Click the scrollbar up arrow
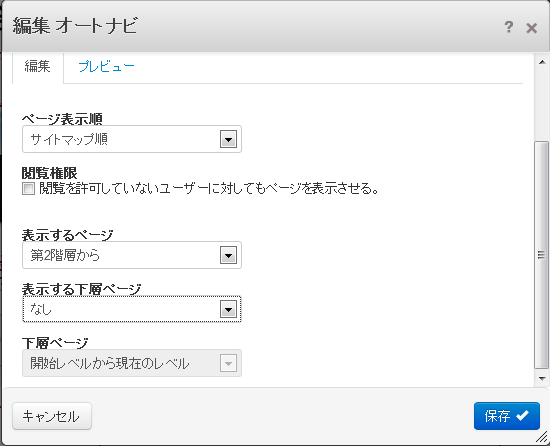550x446 pixels. (542, 62)
